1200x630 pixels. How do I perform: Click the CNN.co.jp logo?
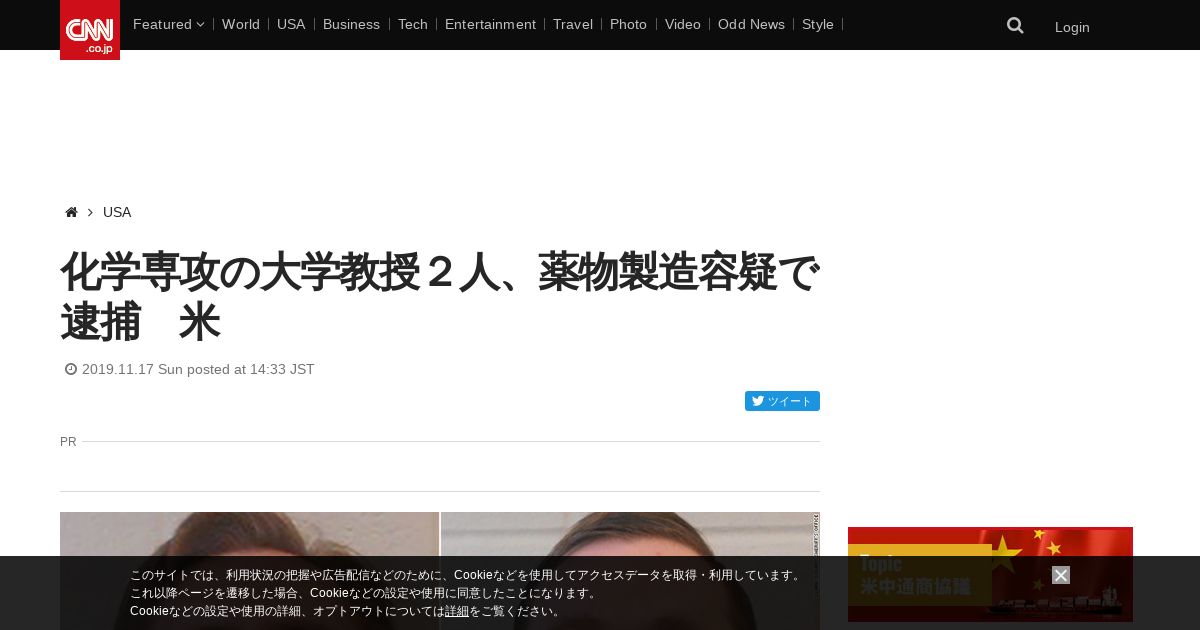pyautogui.click(x=90, y=30)
